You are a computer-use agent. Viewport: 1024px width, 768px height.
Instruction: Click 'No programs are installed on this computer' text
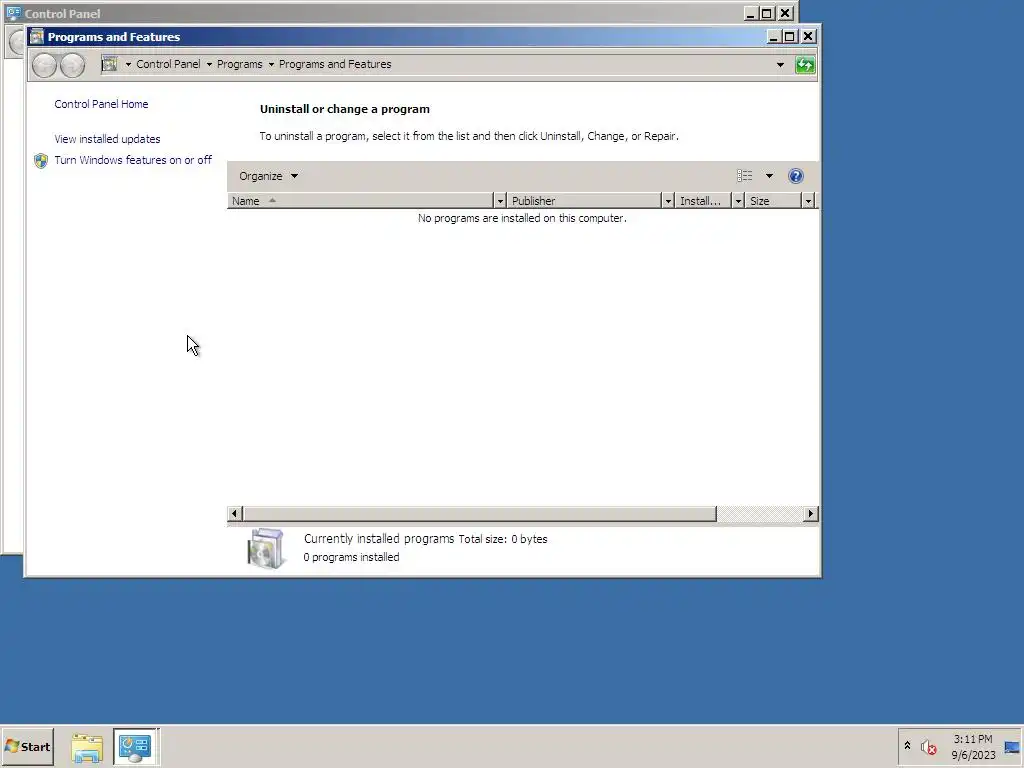click(x=522, y=218)
